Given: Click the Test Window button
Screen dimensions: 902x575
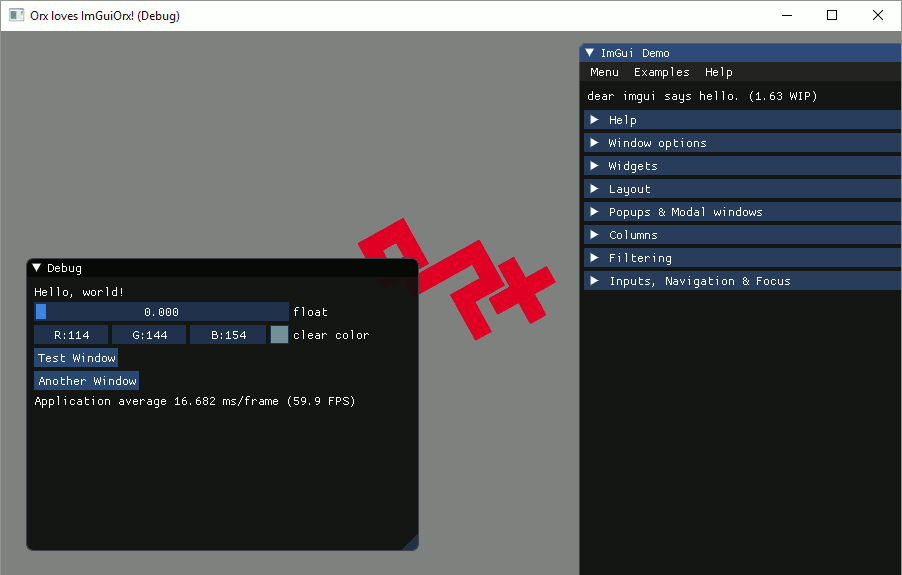Looking at the screenshot, I should pyautogui.click(x=76, y=358).
